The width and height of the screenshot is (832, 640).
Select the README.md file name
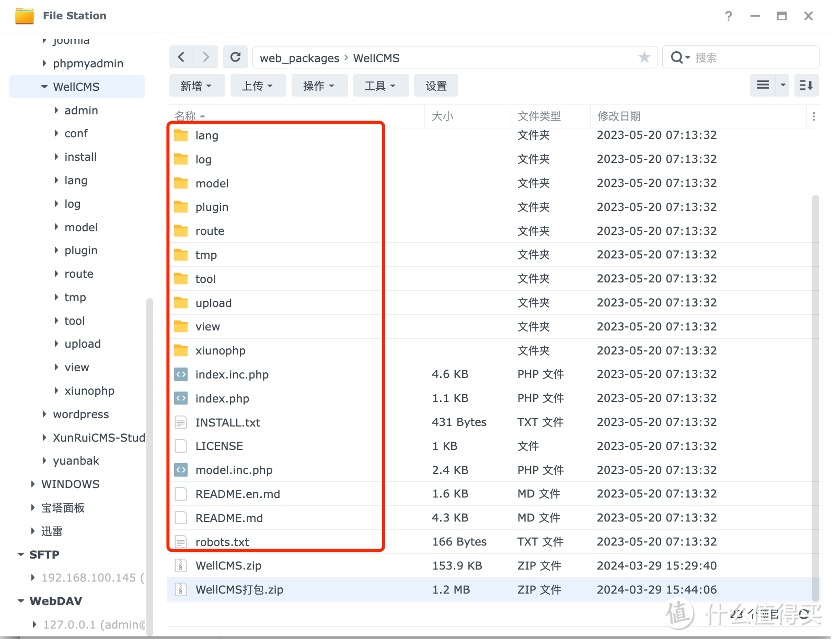click(x=229, y=518)
